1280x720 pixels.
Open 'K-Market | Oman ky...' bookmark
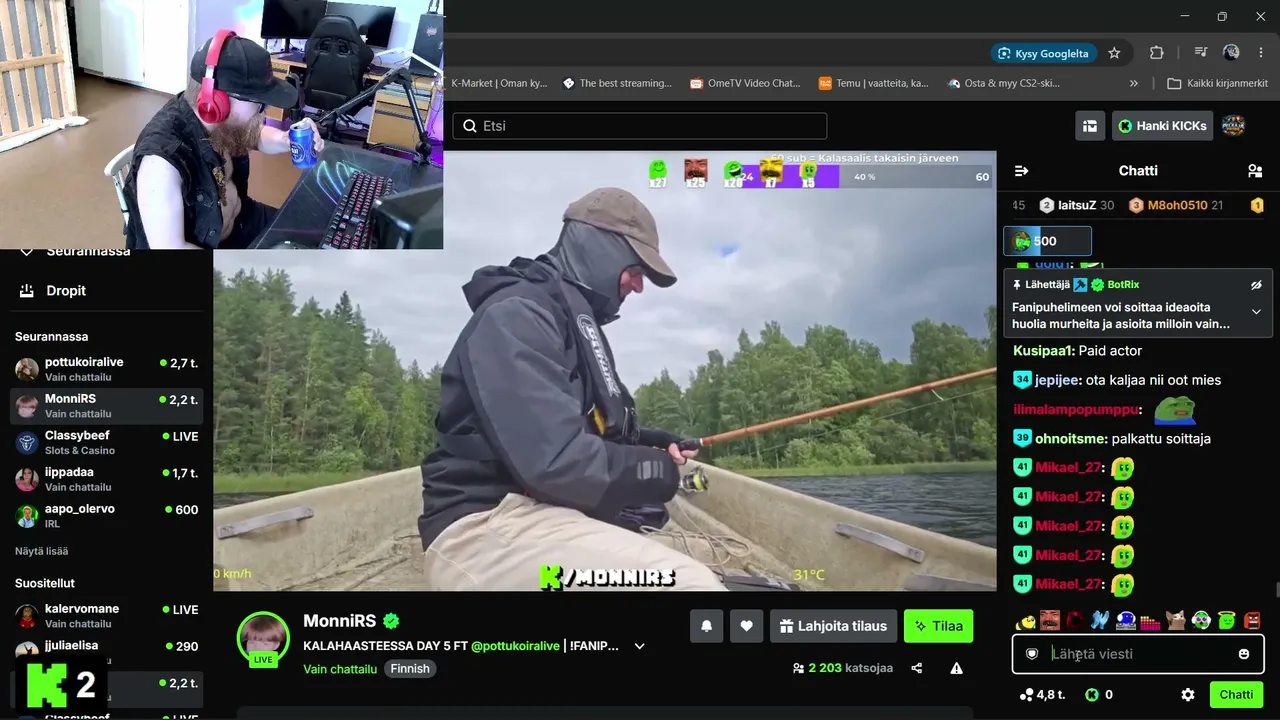pos(499,83)
